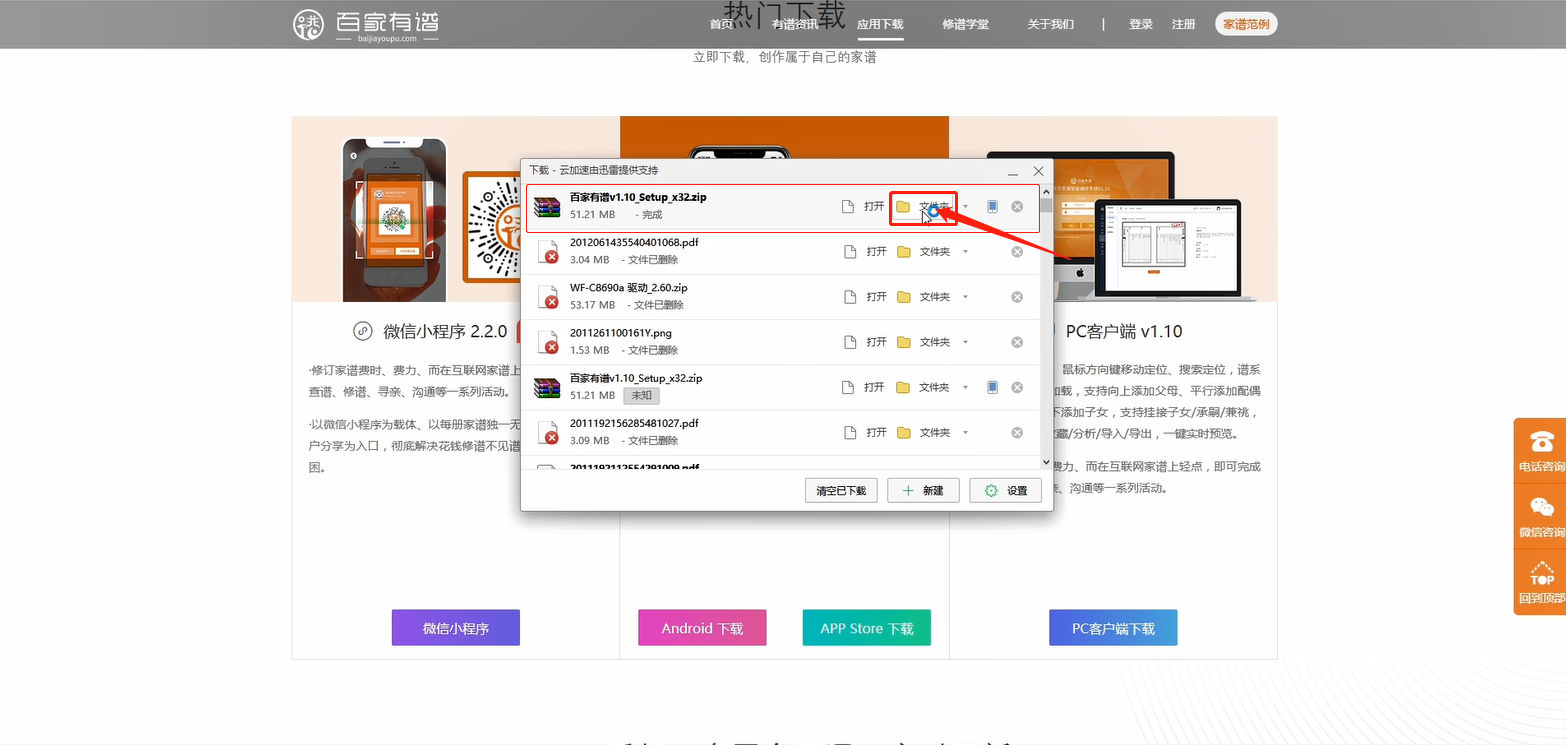The height and width of the screenshot is (745, 1566).
Task: Open the 修谱学堂 navigation item
Action: [965, 24]
